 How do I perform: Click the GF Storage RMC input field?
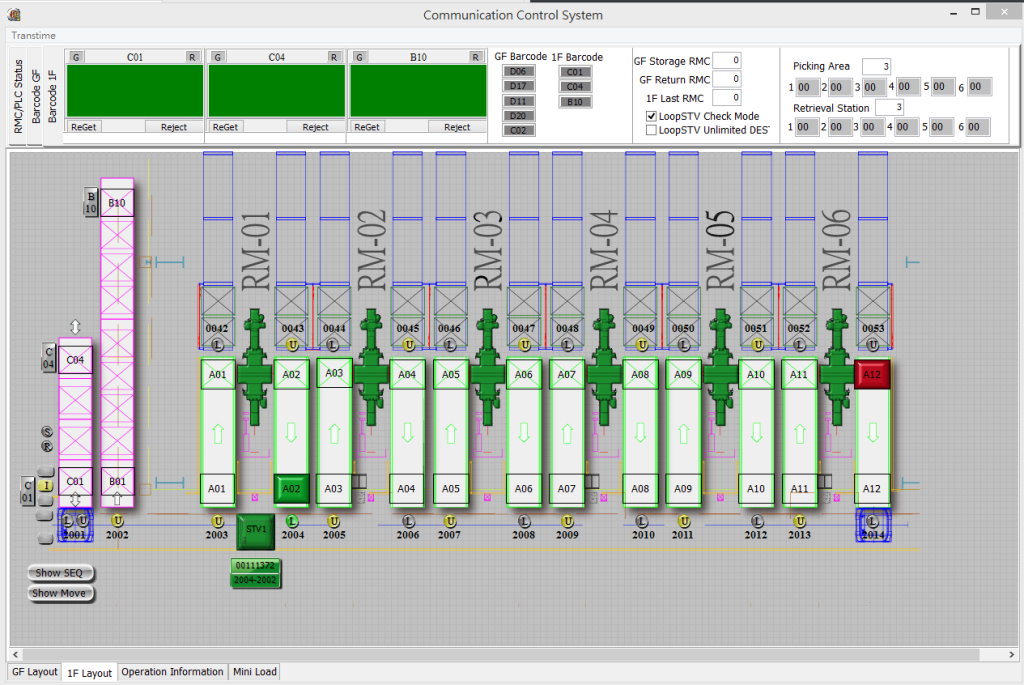[x=727, y=61]
